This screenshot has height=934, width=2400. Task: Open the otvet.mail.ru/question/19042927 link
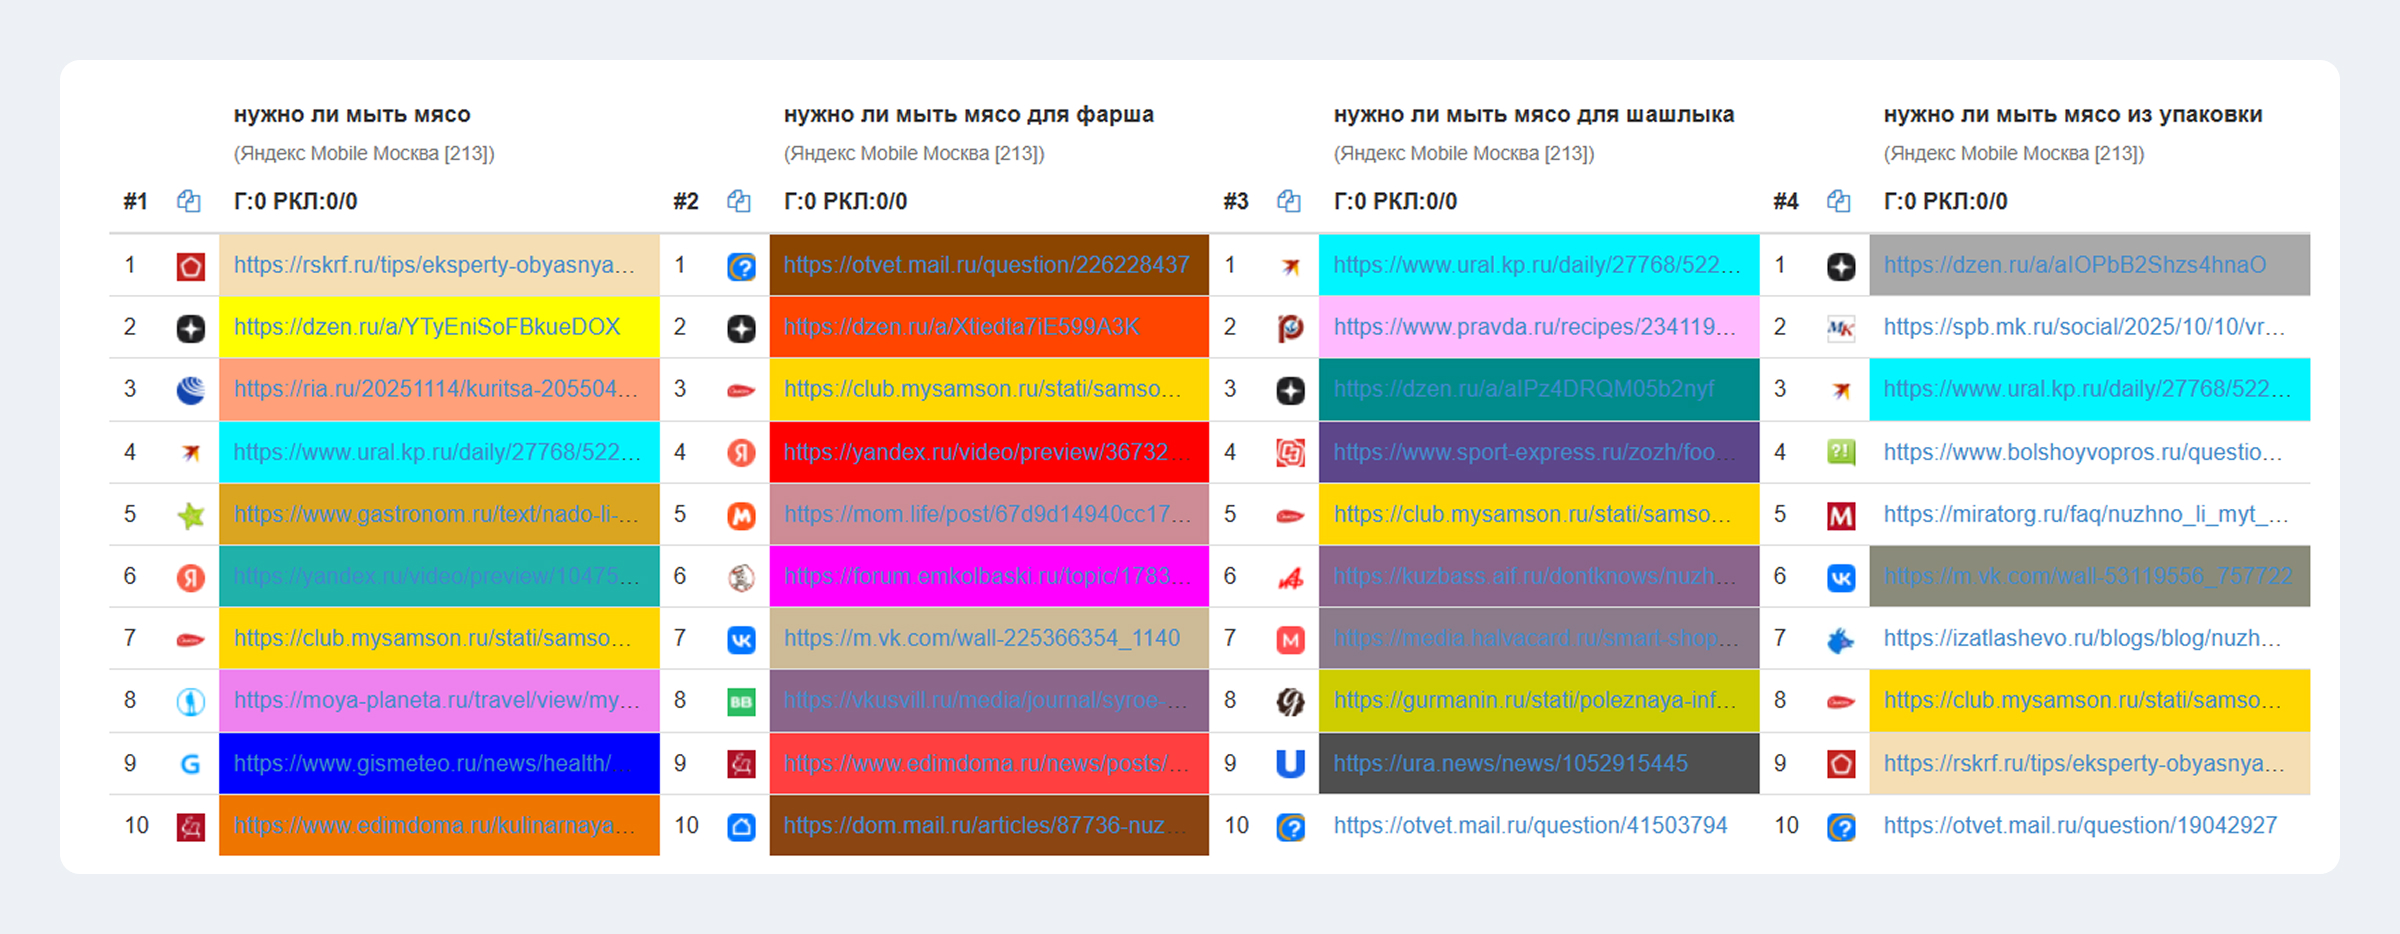click(x=2080, y=825)
